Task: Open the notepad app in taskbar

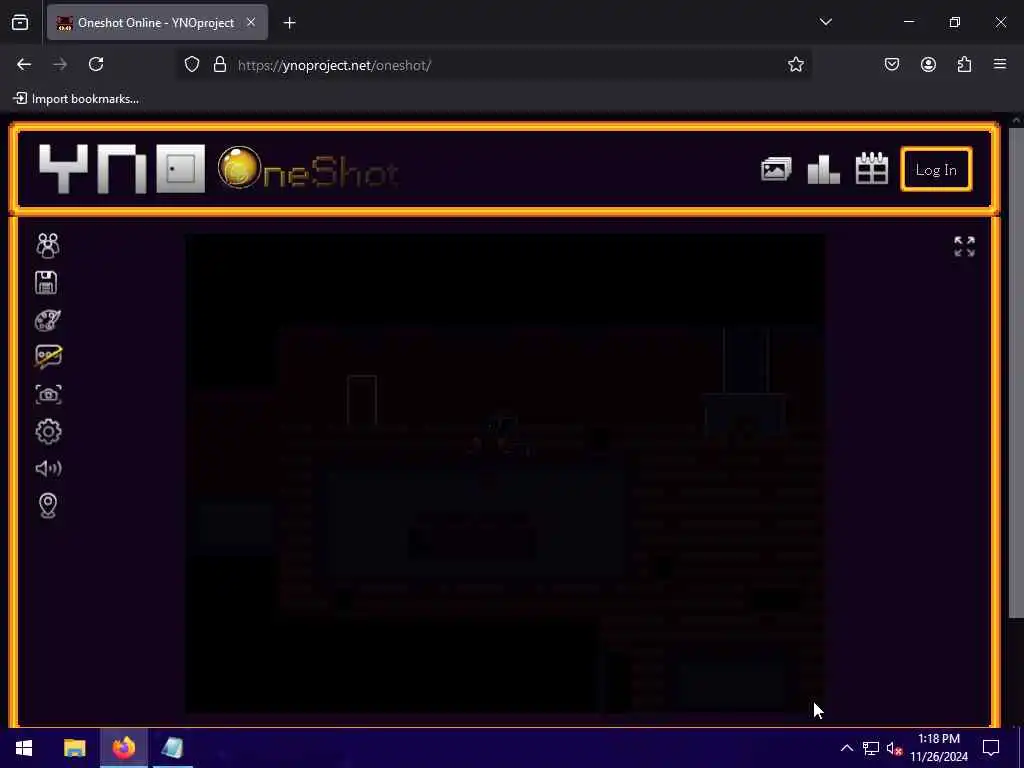Action: click(172, 748)
